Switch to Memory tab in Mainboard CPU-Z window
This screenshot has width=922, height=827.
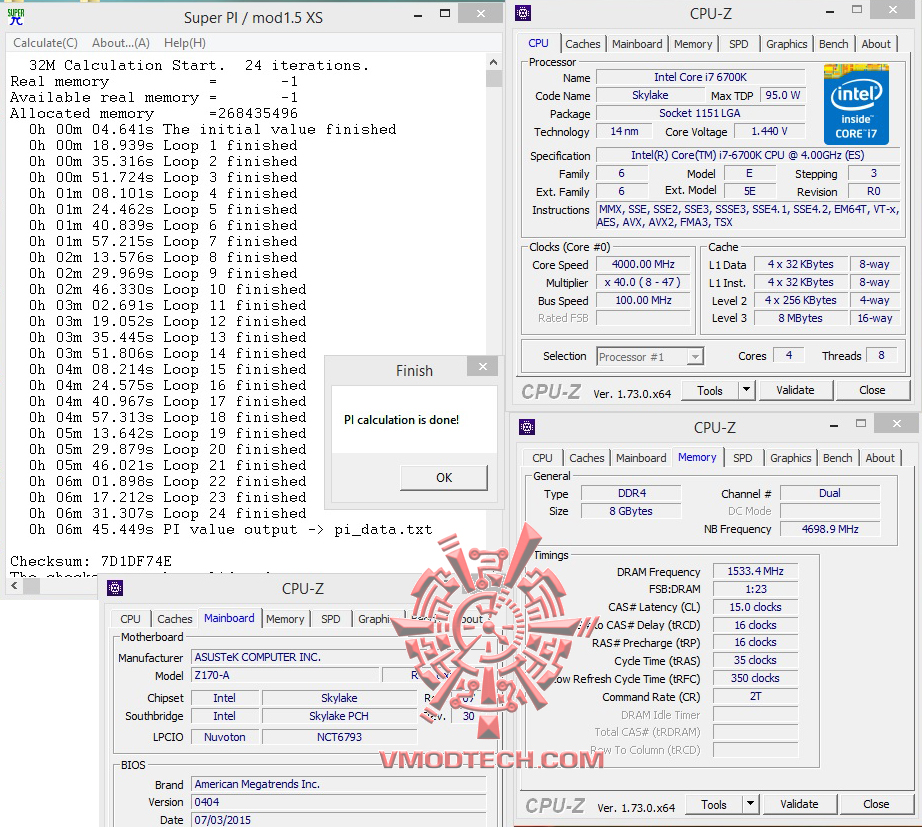(x=285, y=619)
